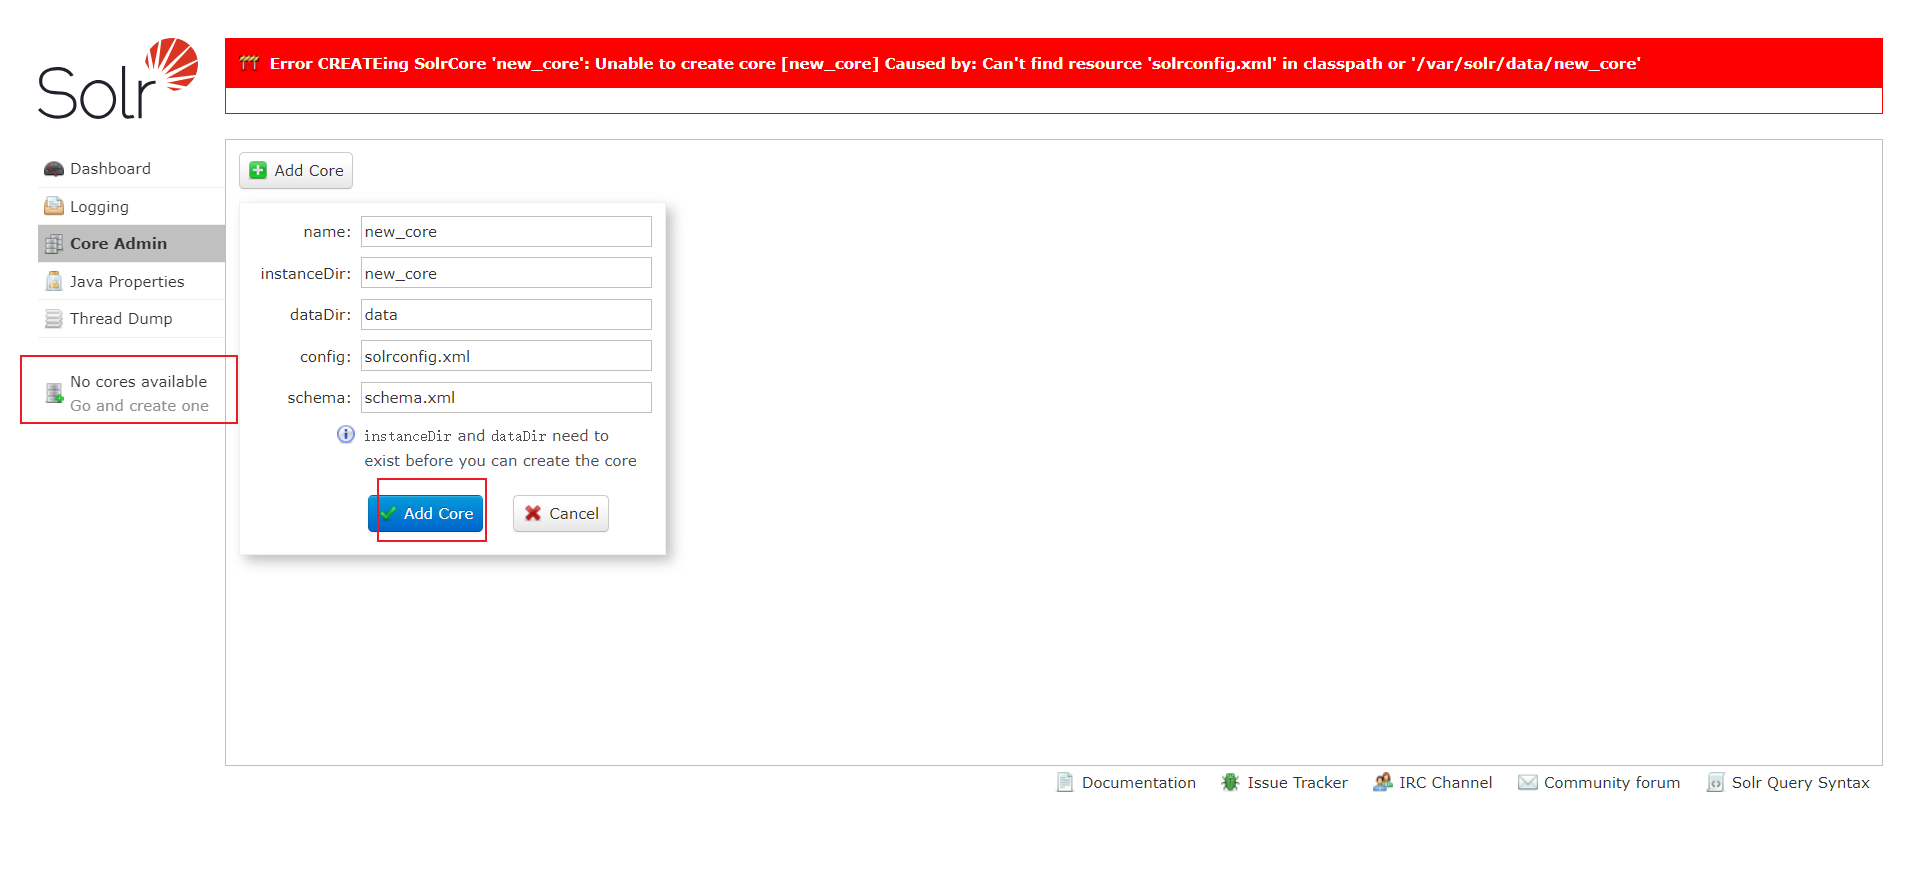Open the Documentation link
The height and width of the screenshot is (894, 1920).
pyautogui.click(x=1126, y=782)
